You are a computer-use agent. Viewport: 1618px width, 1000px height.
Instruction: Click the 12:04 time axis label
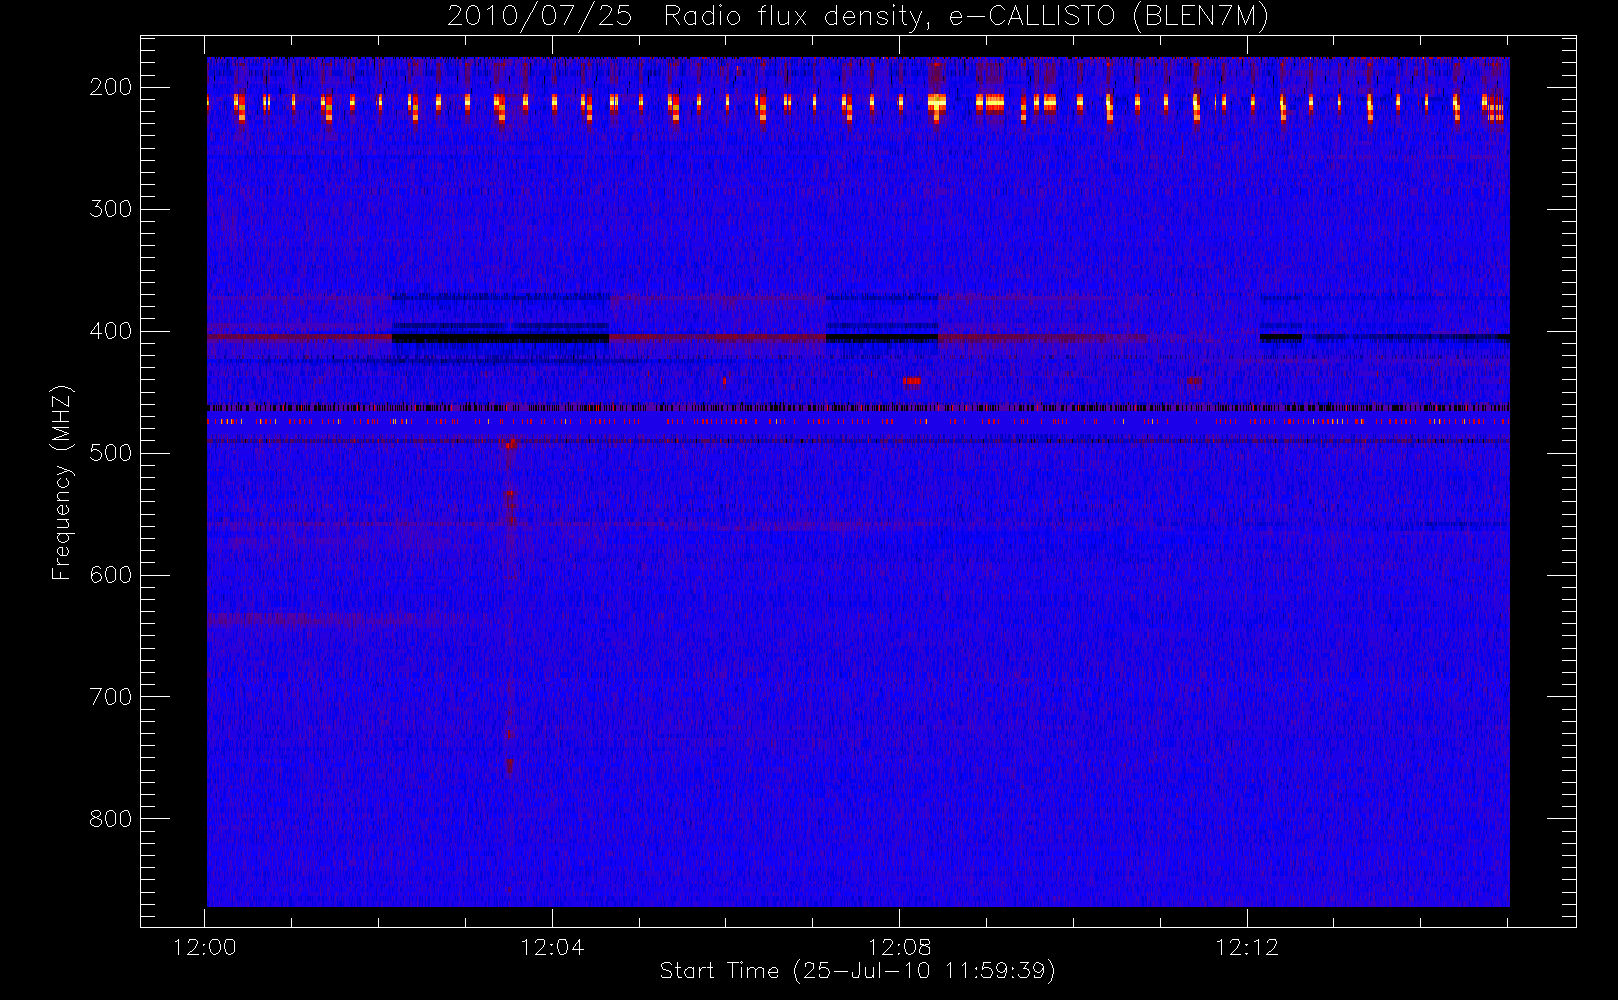pos(552,947)
